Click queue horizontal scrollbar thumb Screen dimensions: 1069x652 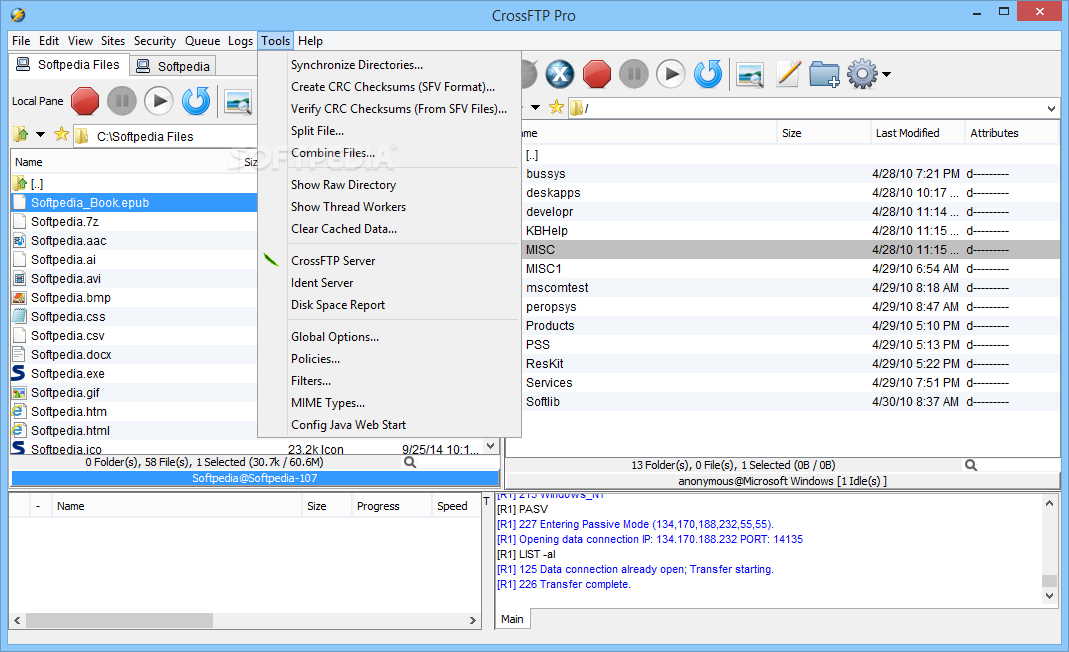click(x=119, y=621)
